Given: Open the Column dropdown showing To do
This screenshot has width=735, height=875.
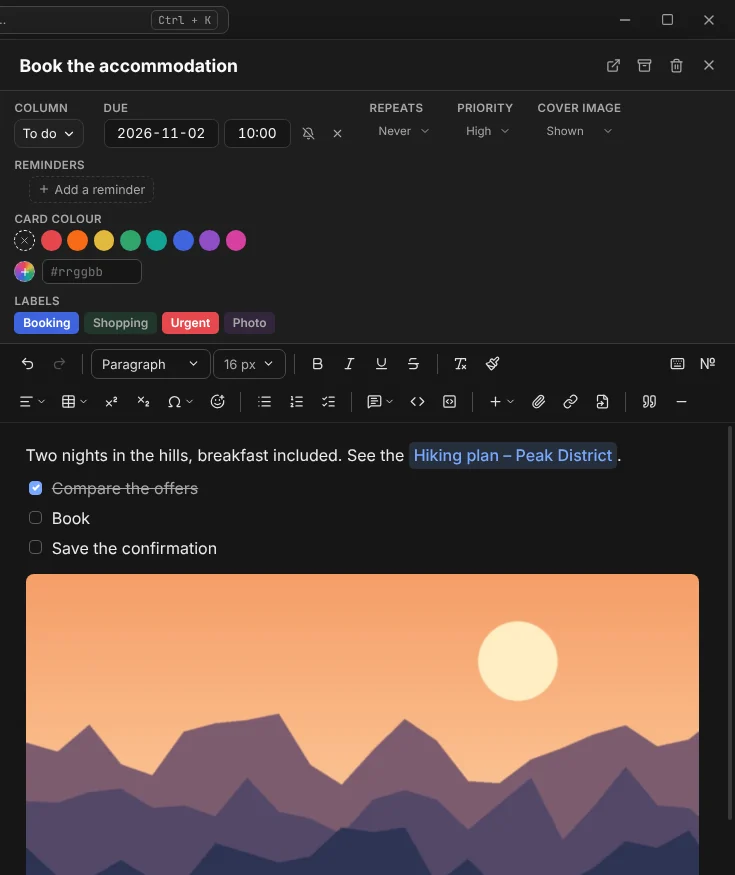Looking at the screenshot, I should [49, 133].
